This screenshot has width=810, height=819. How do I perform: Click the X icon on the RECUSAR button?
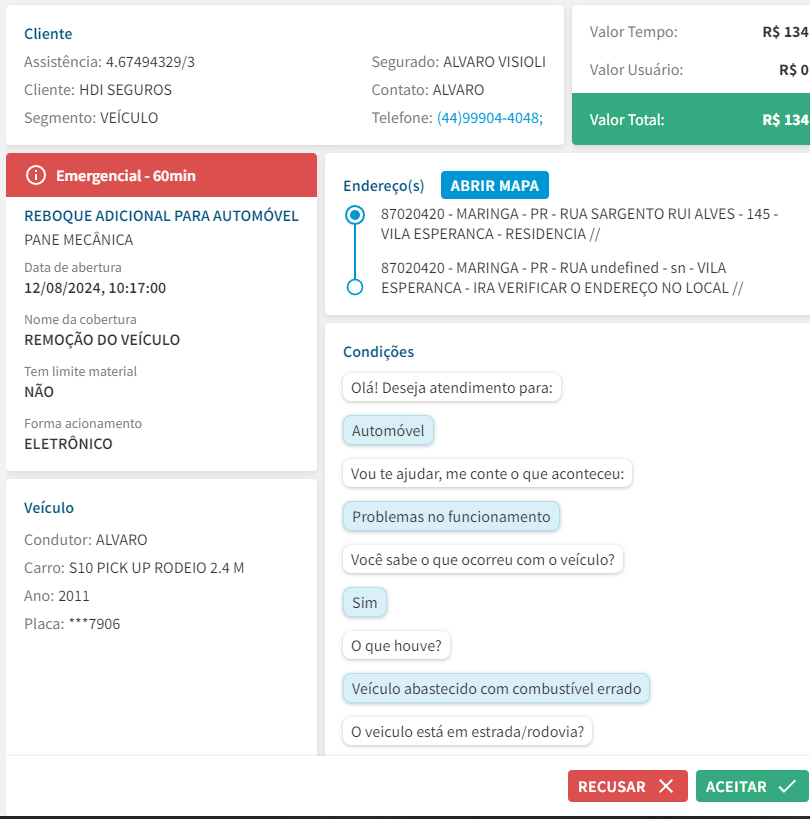tap(666, 786)
